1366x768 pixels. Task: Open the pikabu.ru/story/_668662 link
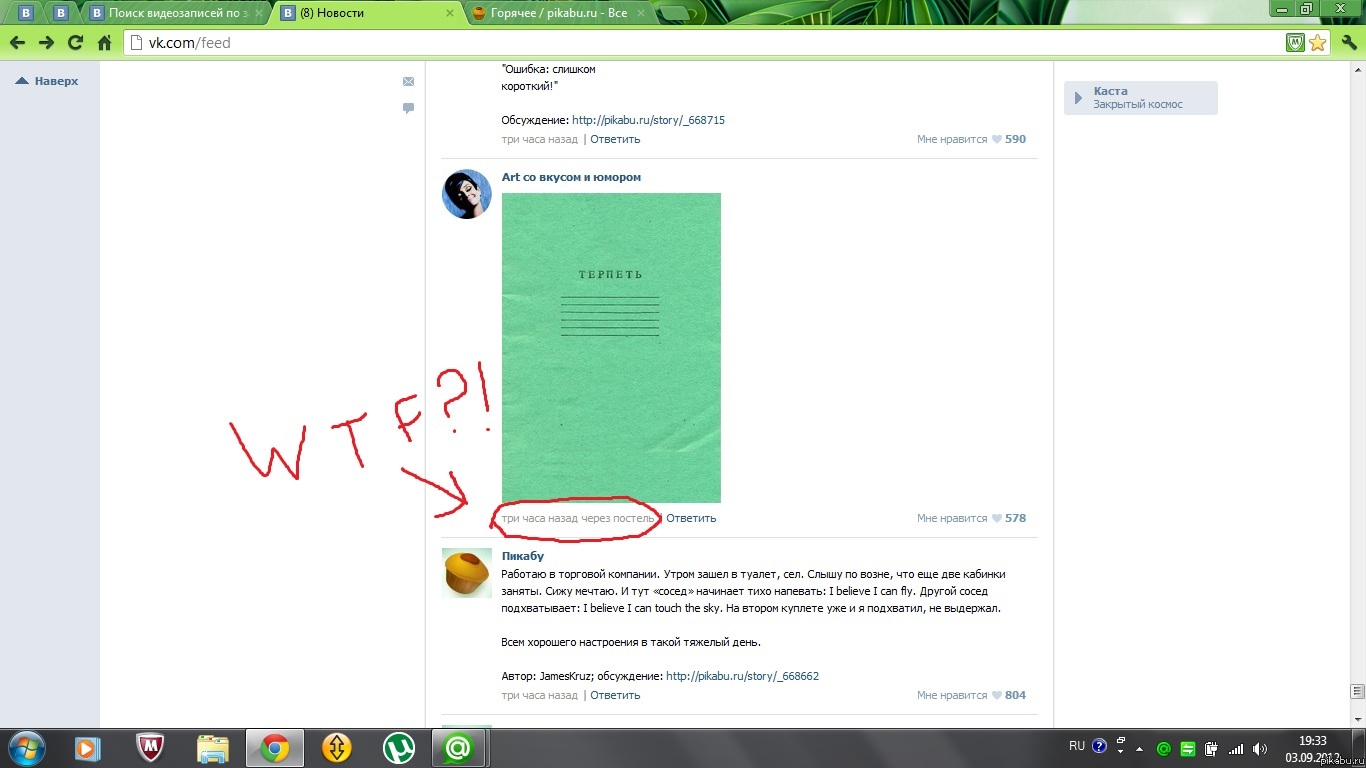coord(742,677)
